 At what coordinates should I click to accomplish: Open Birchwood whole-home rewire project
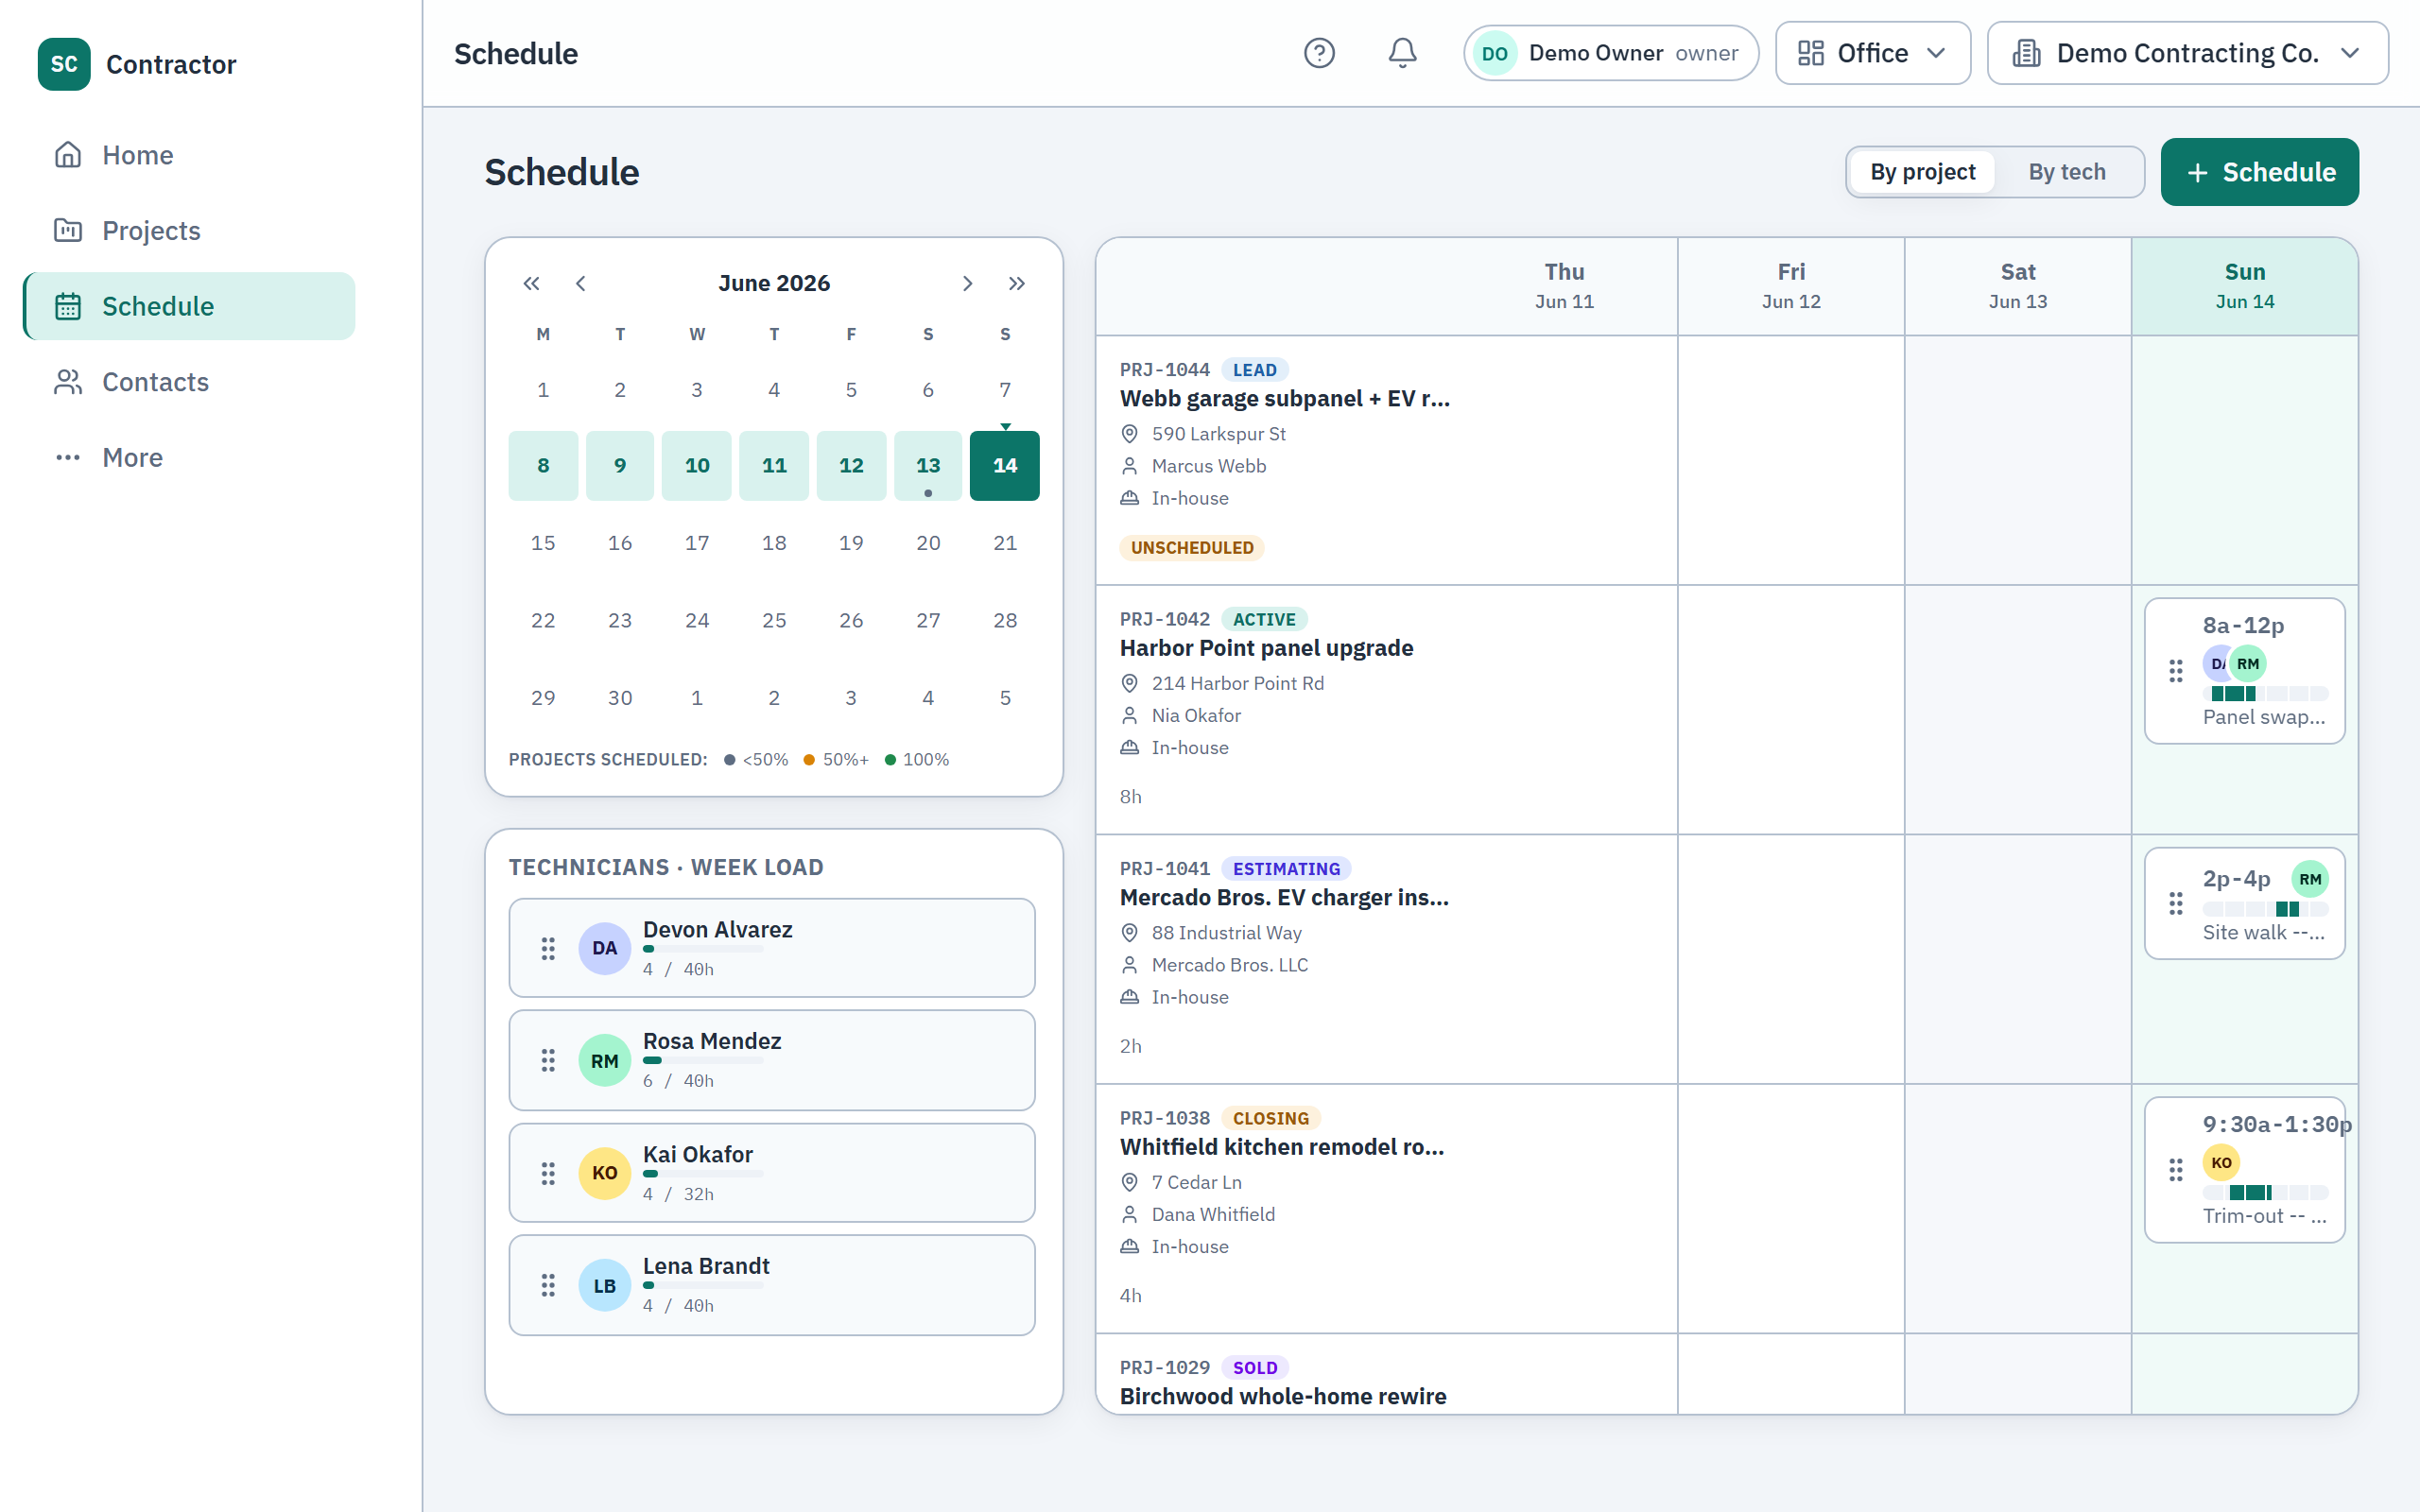coord(1283,1397)
